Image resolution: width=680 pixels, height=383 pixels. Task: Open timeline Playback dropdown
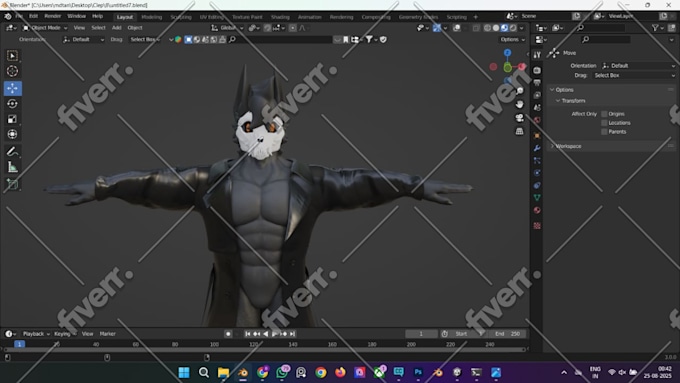click(x=36, y=334)
